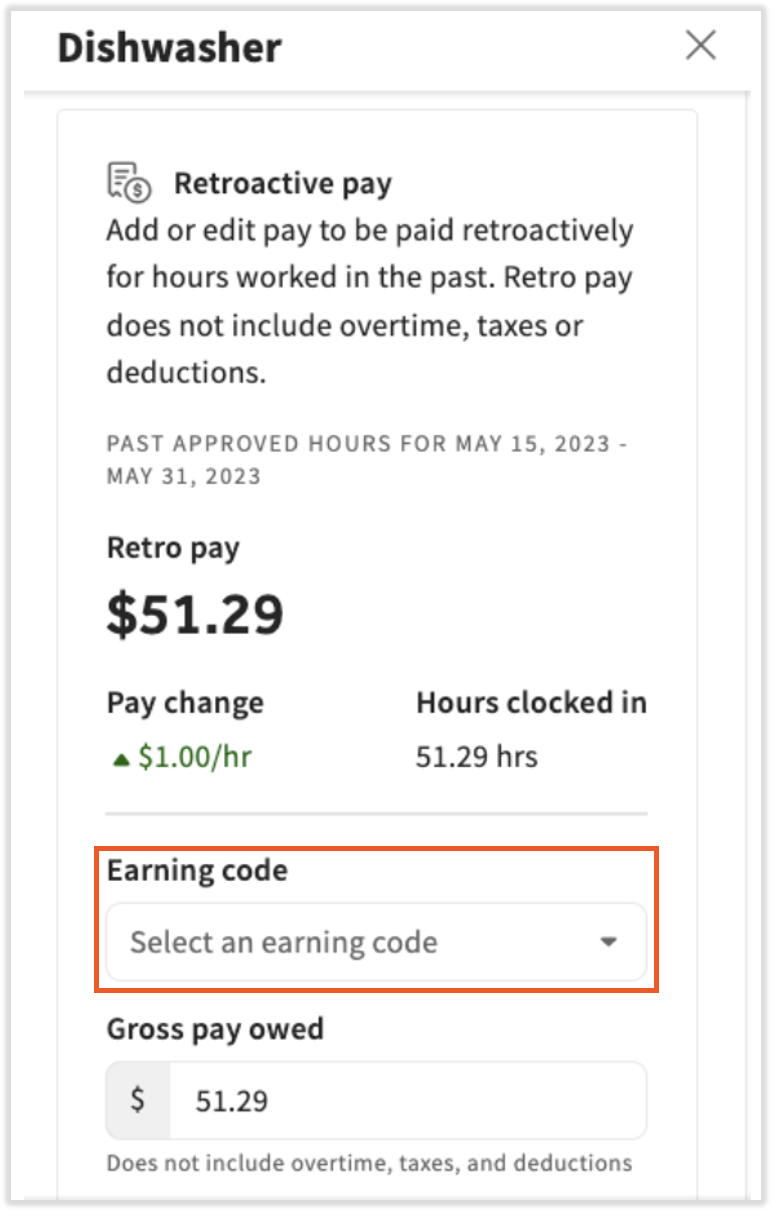Click the Earning code label
Viewport: 774px width, 1212px height.
click(x=197, y=870)
